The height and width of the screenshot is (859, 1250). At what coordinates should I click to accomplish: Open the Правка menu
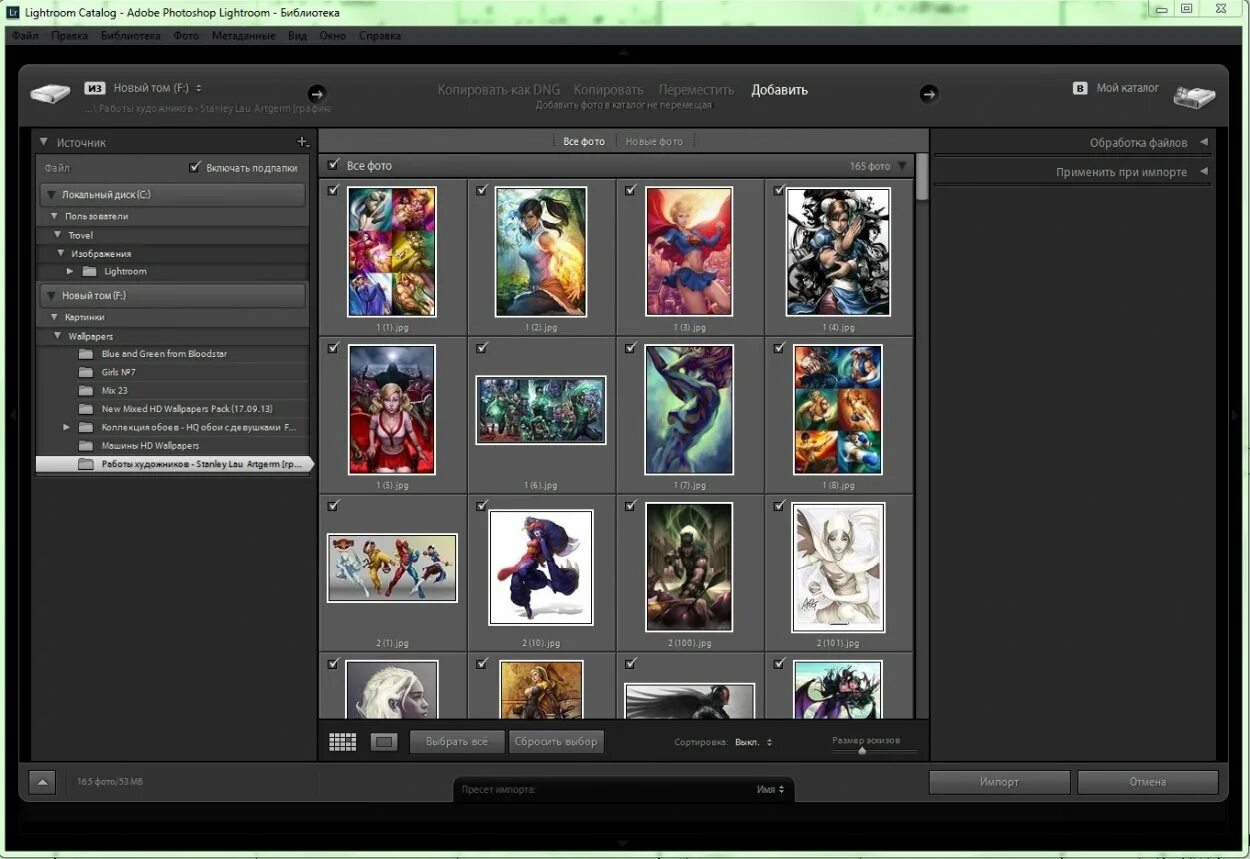pos(69,35)
